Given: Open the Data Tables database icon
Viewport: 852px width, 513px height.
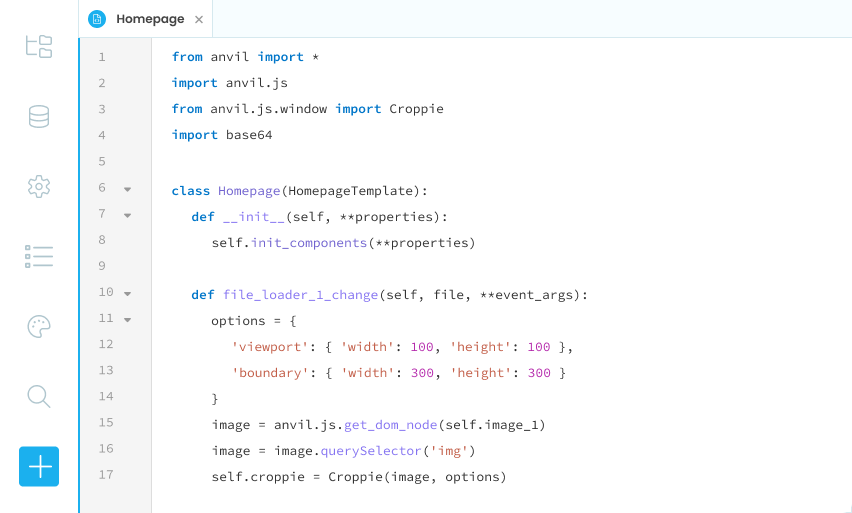Looking at the screenshot, I should [39, 117].
